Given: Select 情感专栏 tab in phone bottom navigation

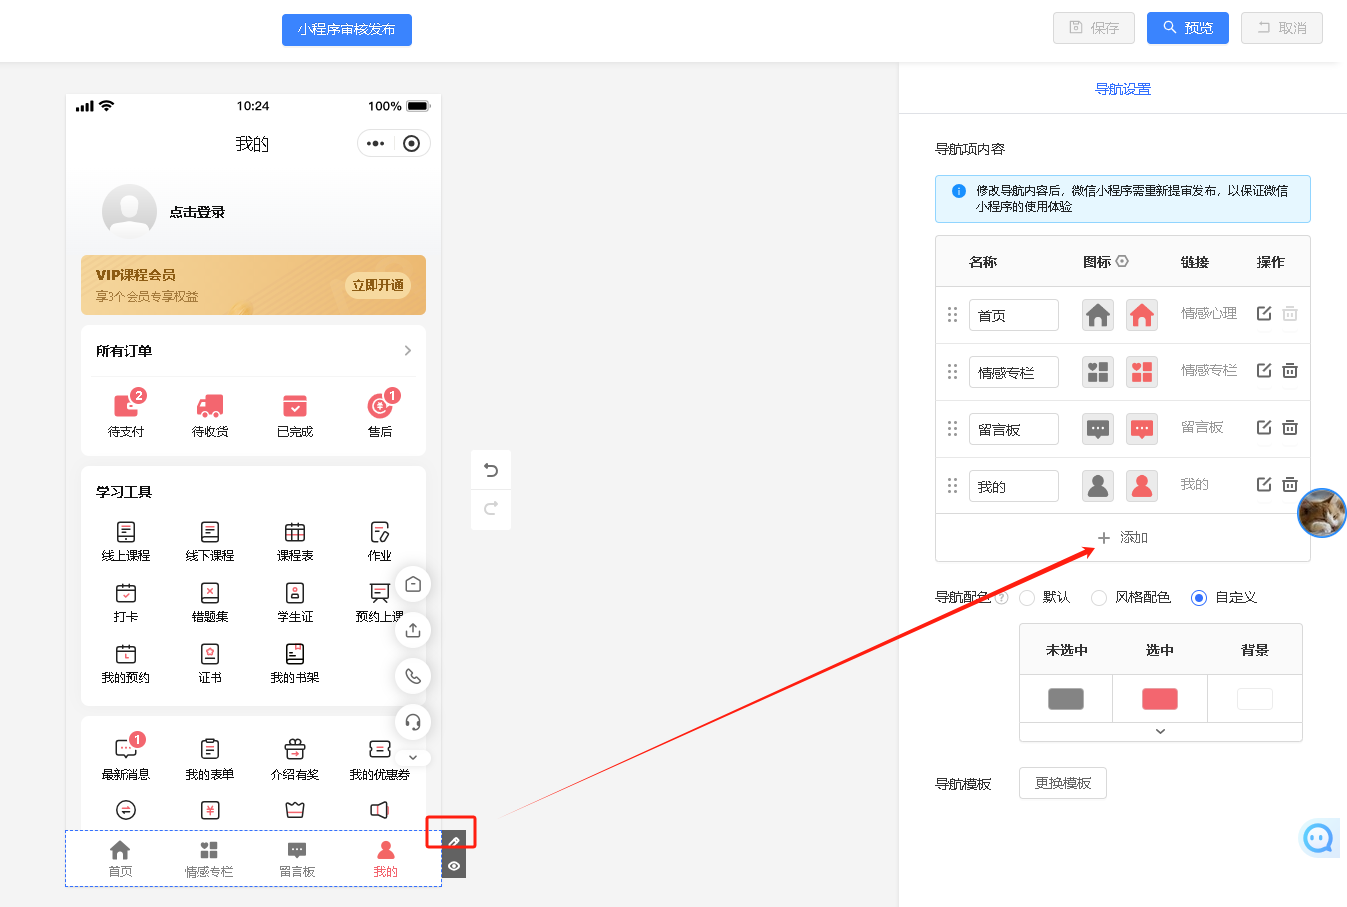Looking at the screenshot, I should pos(209,858).
